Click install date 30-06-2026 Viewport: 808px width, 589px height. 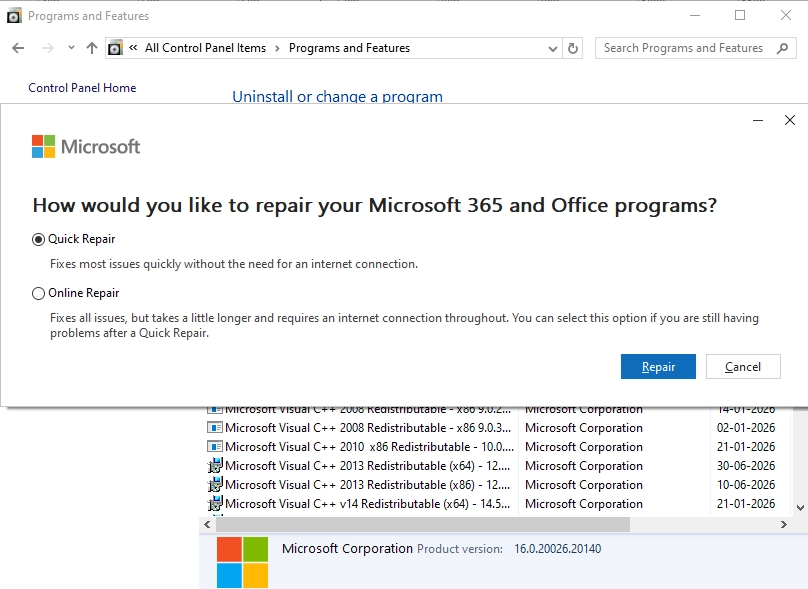(746, 466)
